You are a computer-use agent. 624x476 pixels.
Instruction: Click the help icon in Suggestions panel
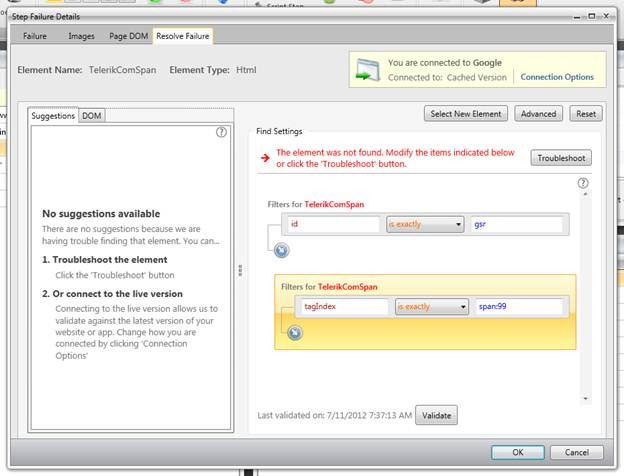[x=222, y=132]
